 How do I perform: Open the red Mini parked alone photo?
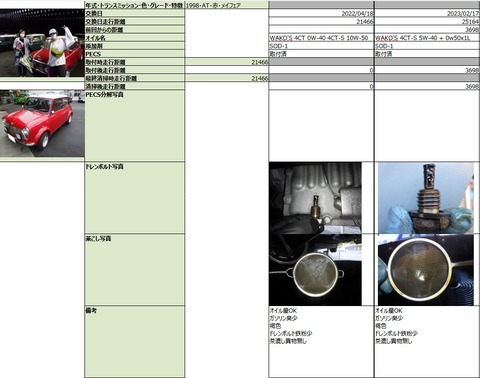tap(42, 123)
